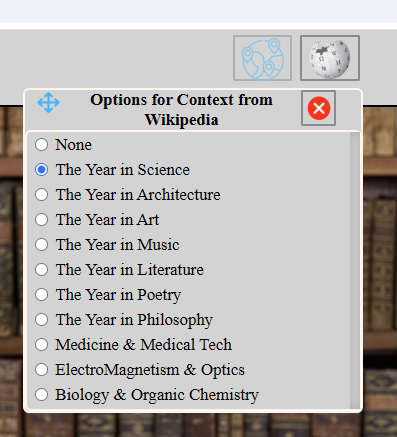Select Medicine & Medical Tech radio button
397x437 pixels.
[42, 345]
